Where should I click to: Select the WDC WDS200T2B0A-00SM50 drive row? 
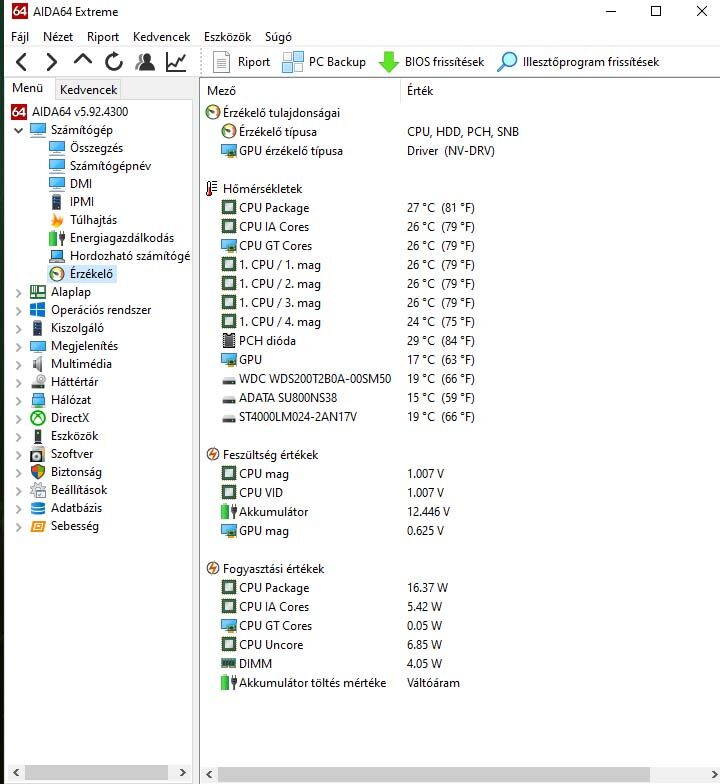348,379
